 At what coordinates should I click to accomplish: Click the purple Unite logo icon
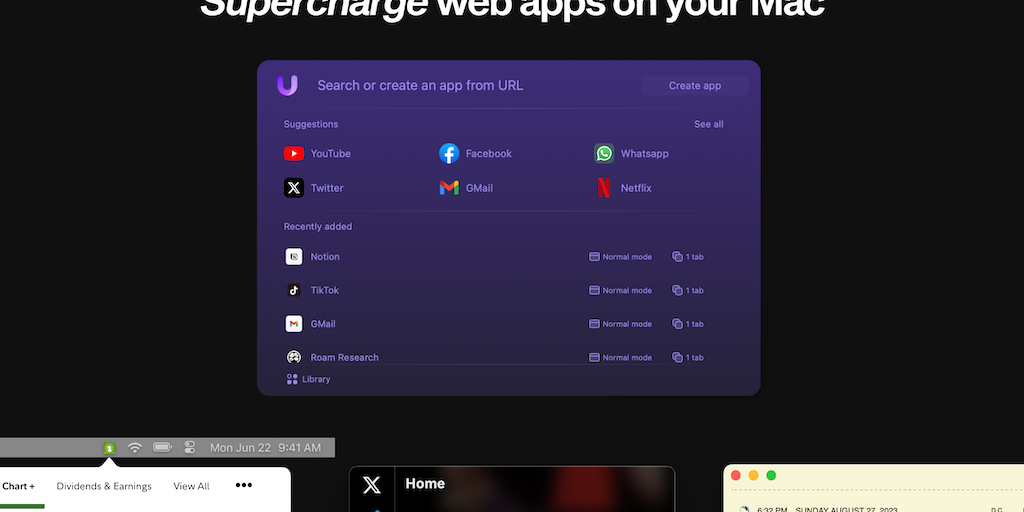pos(287,86)
